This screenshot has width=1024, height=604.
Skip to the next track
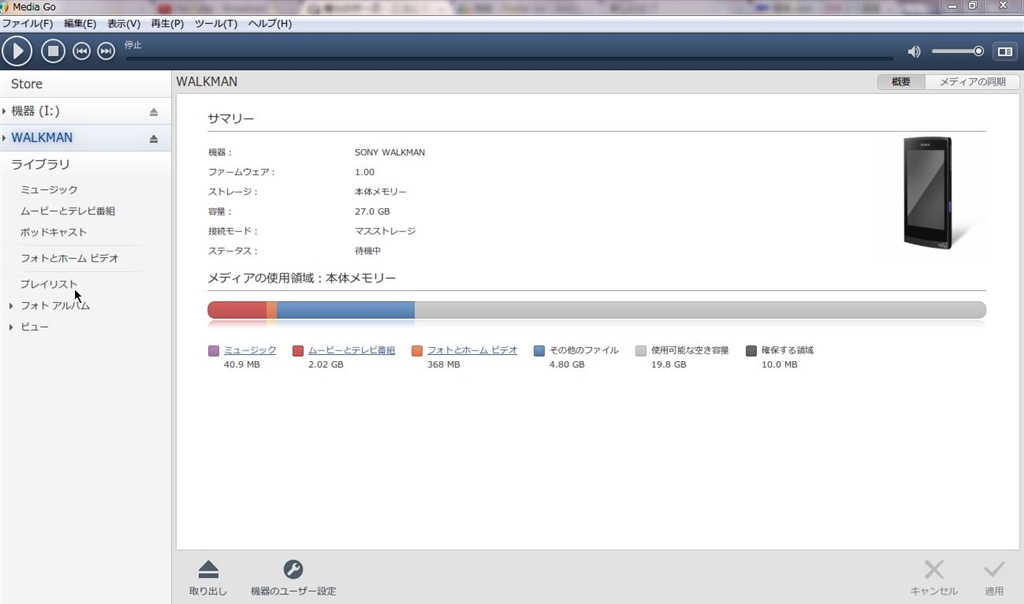106,51
